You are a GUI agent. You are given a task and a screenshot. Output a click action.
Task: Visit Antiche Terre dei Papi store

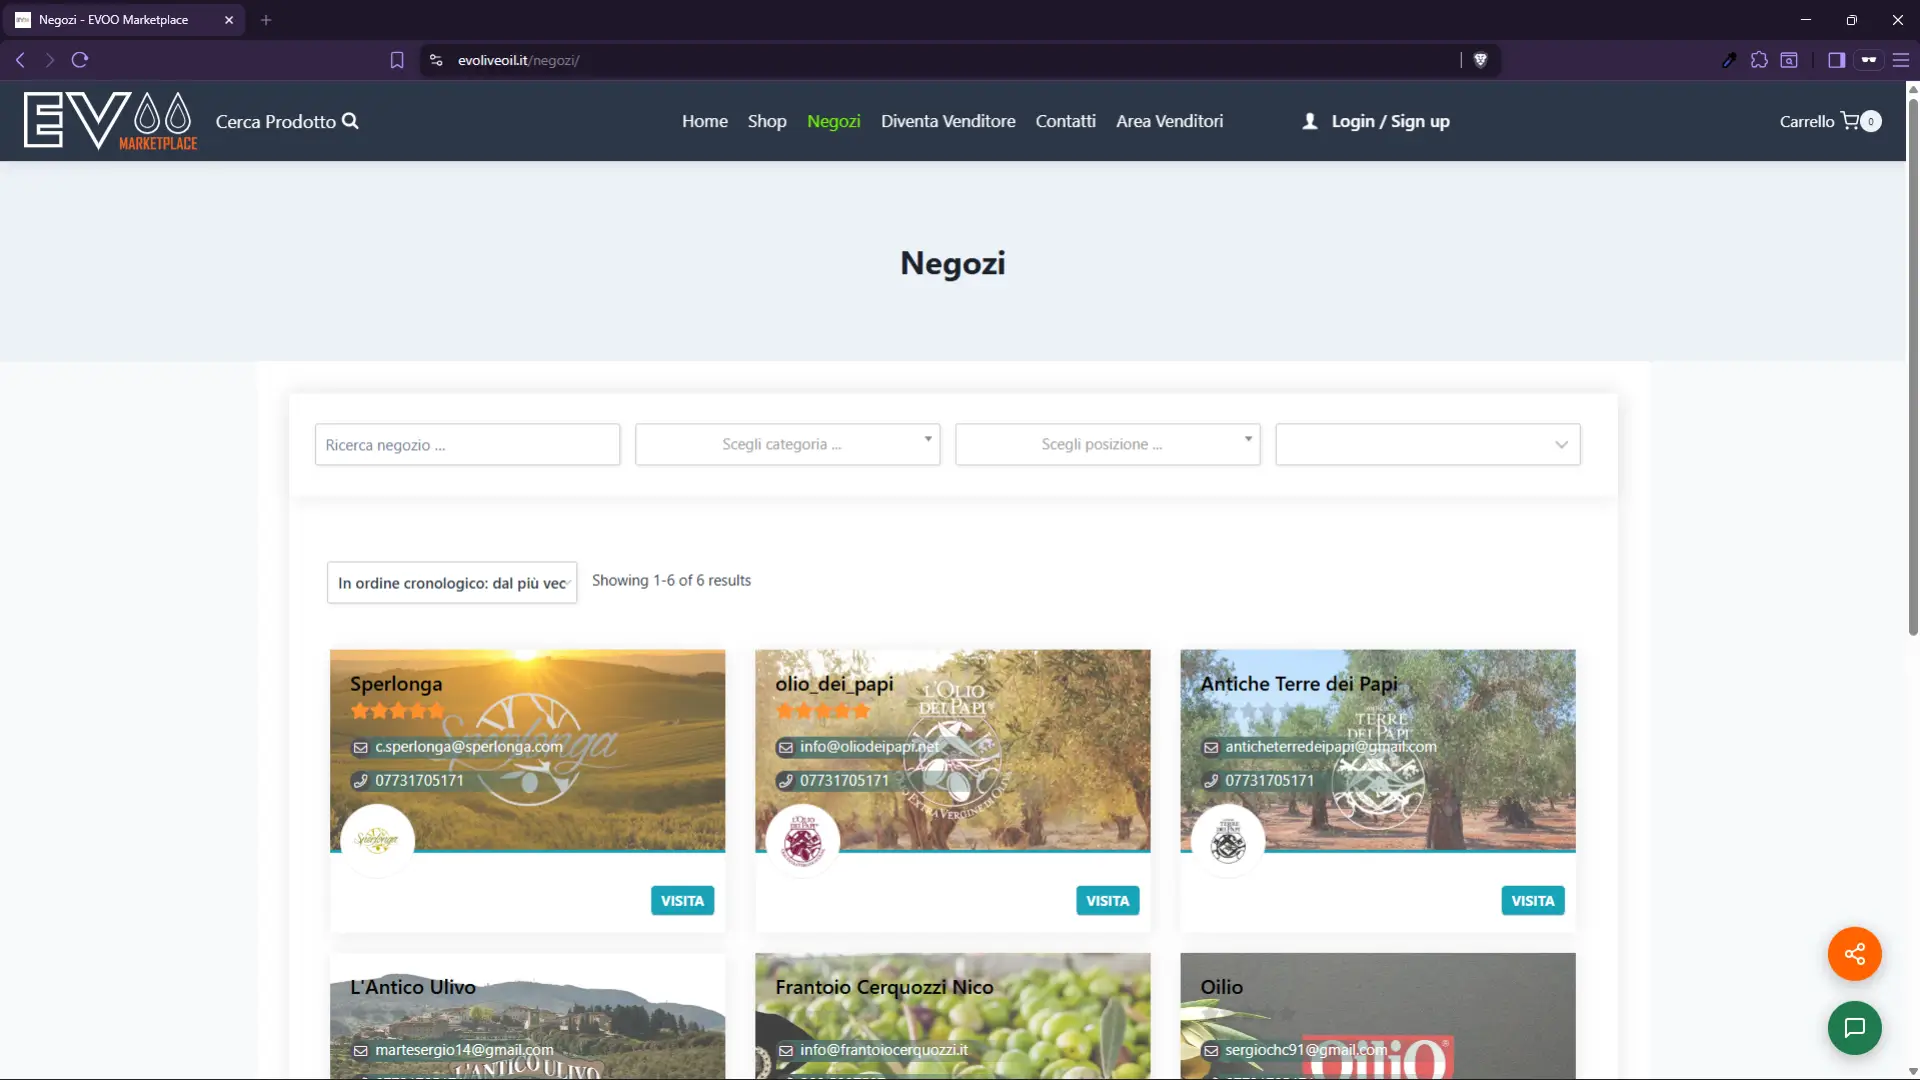1532,901
